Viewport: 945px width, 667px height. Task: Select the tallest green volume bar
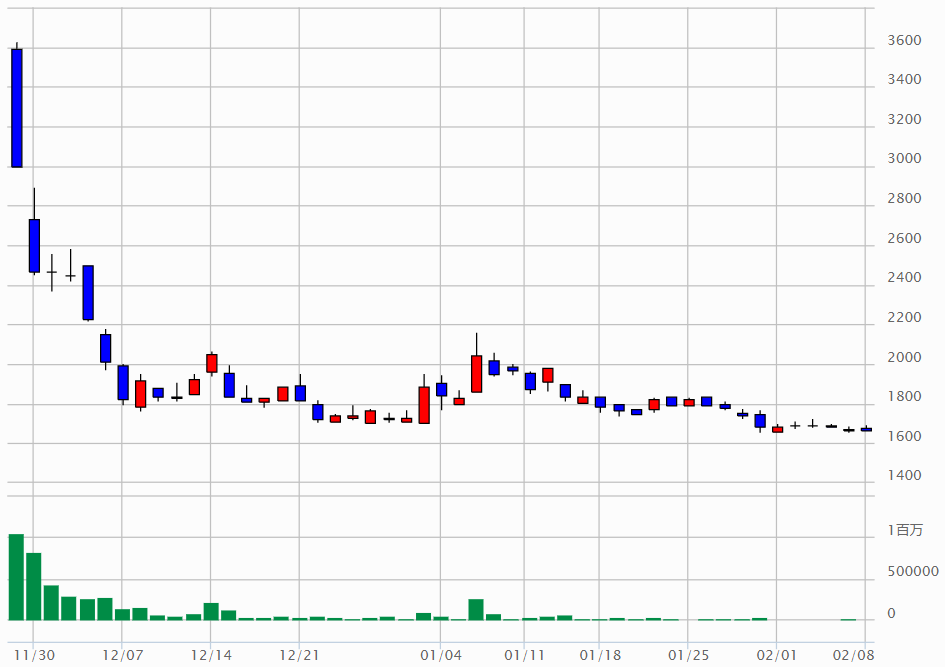pos(16,577)
